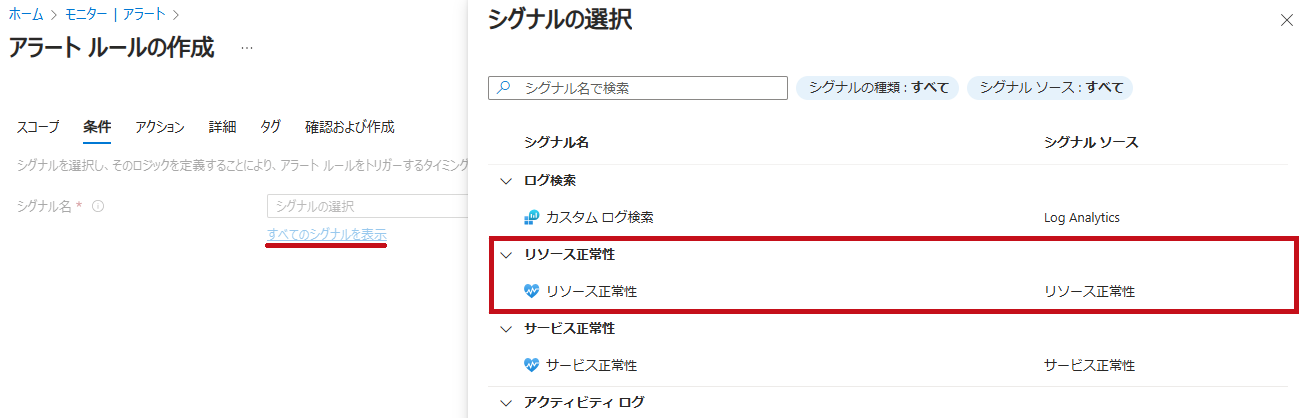Click the info icon beside シグナル名
The image size is (1302, 418).
point(98,207)
